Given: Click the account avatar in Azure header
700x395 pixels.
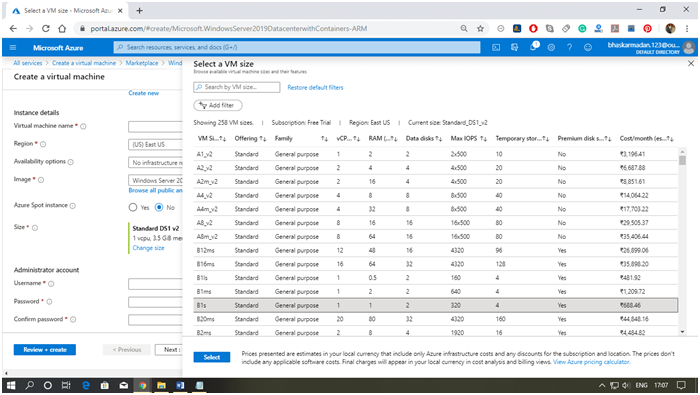Looking at the screenshot, I should tap(689, 47).
